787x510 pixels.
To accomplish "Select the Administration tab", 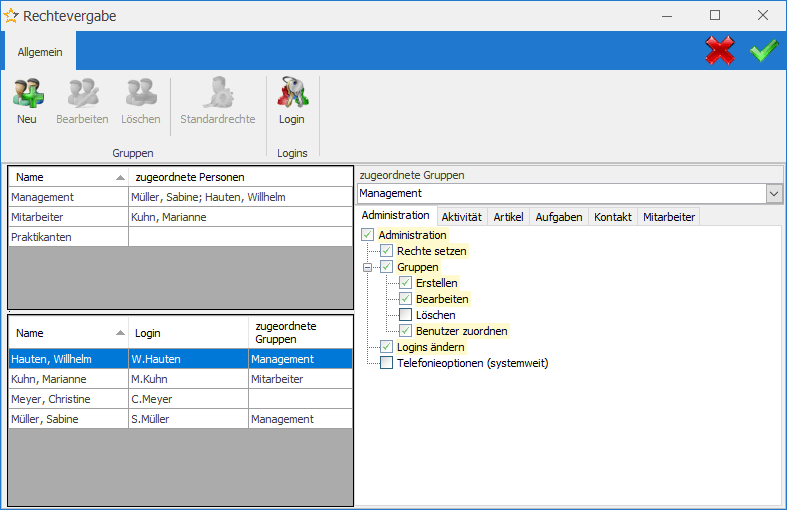I will point(396,215).
